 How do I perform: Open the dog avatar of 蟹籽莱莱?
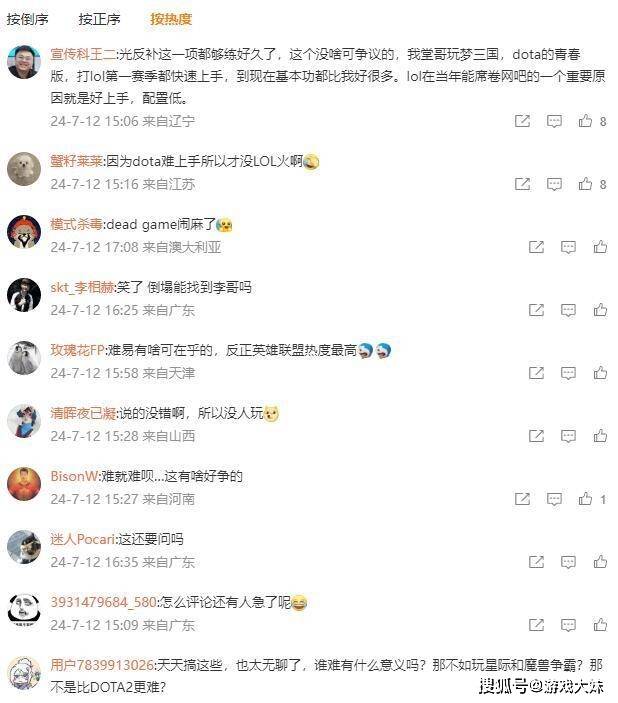[x=24, y=169]
